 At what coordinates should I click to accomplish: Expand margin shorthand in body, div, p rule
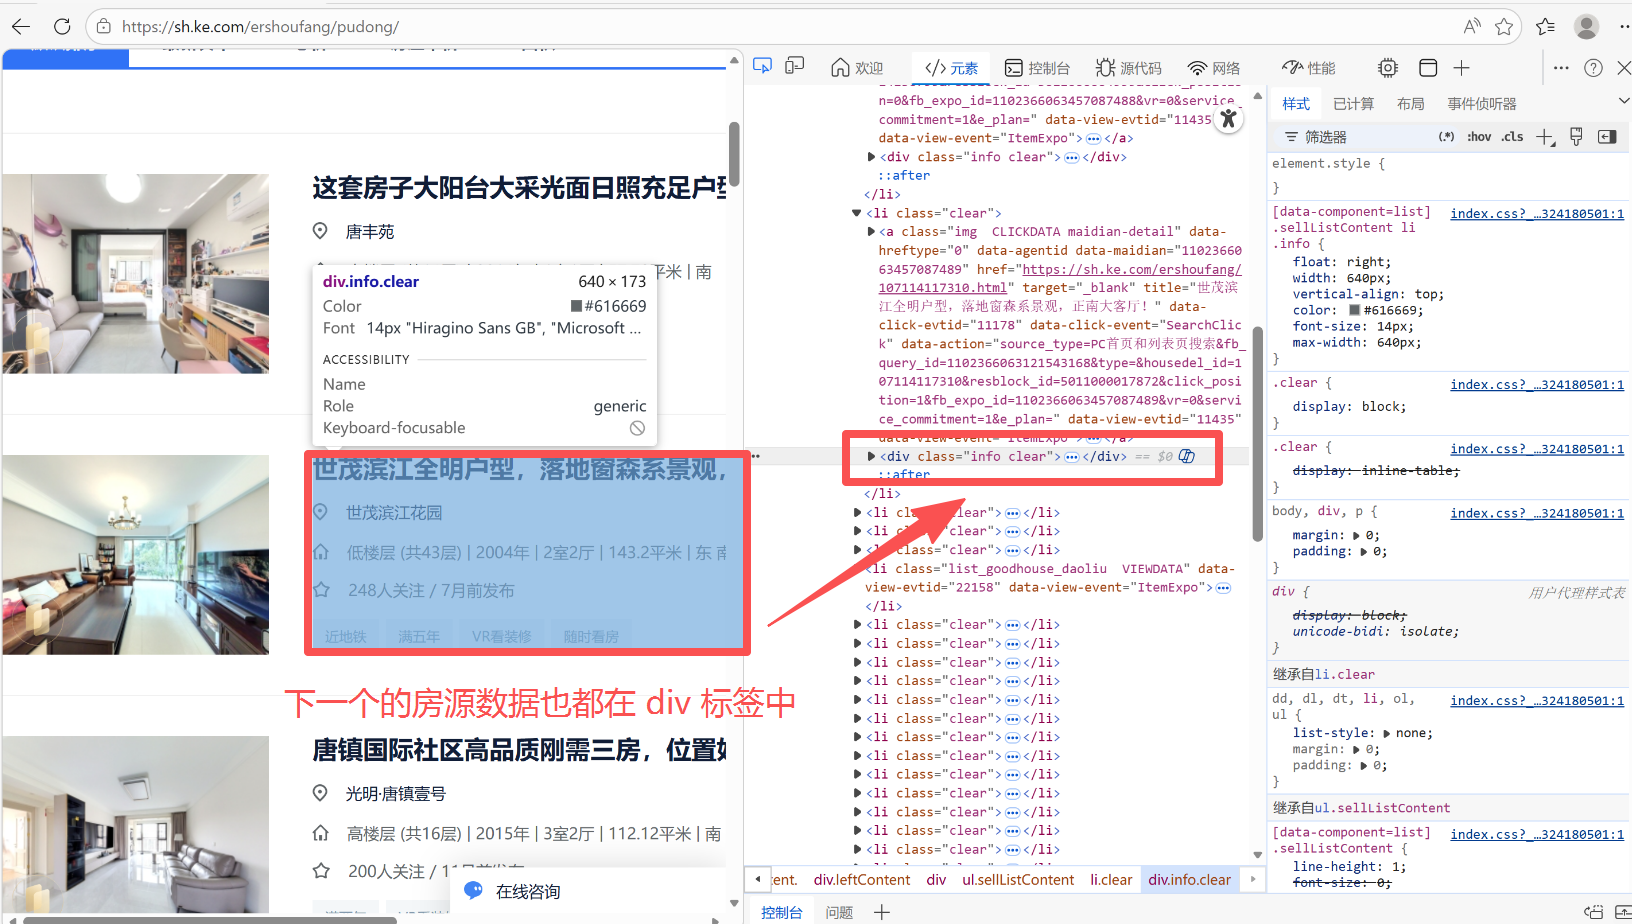click(x=1356, y=536)
